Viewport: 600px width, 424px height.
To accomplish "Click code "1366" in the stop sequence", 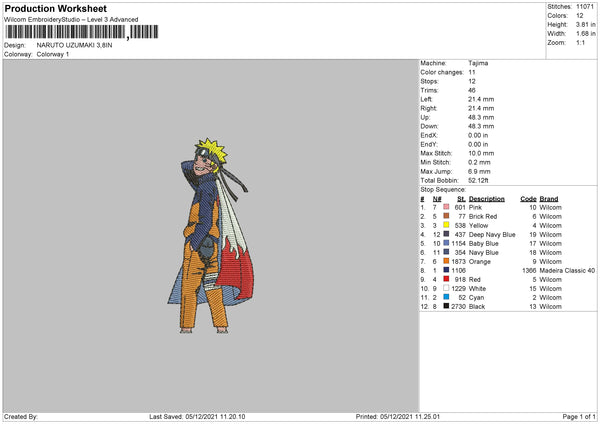I will point(529,270).
